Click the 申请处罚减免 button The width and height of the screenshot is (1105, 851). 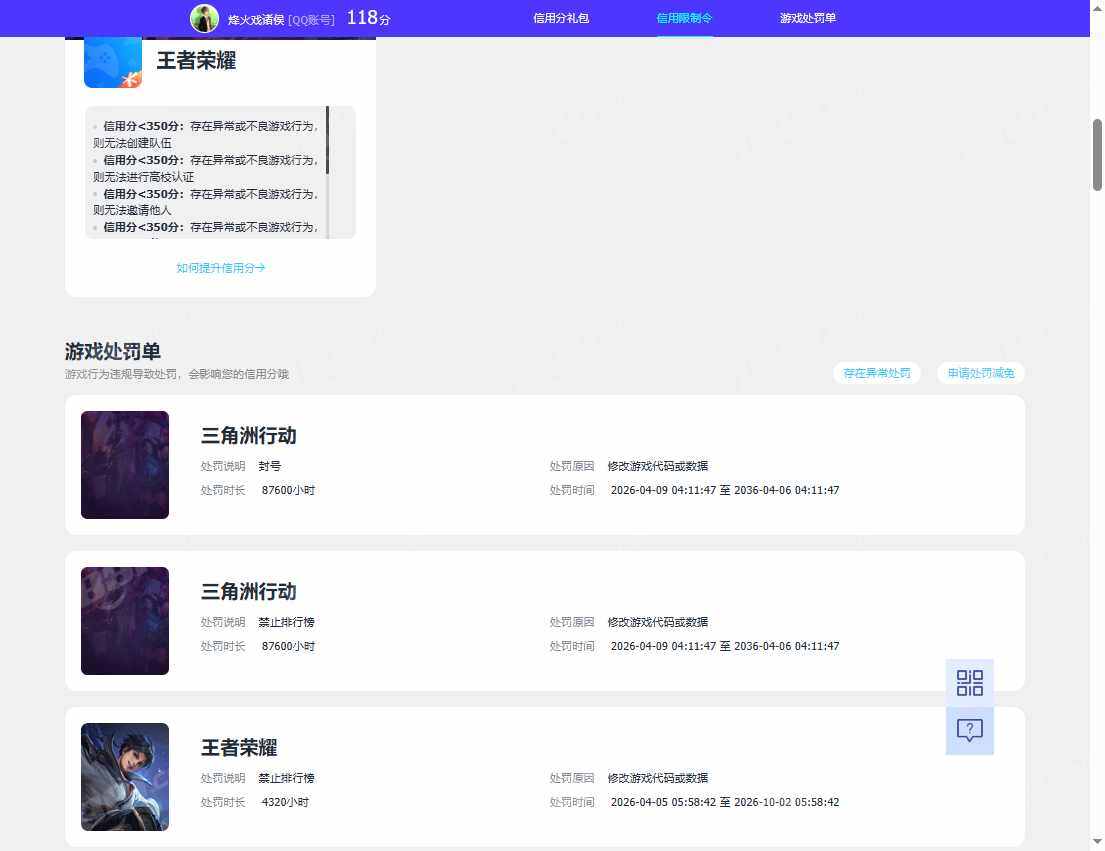click(x=981, y=373)
